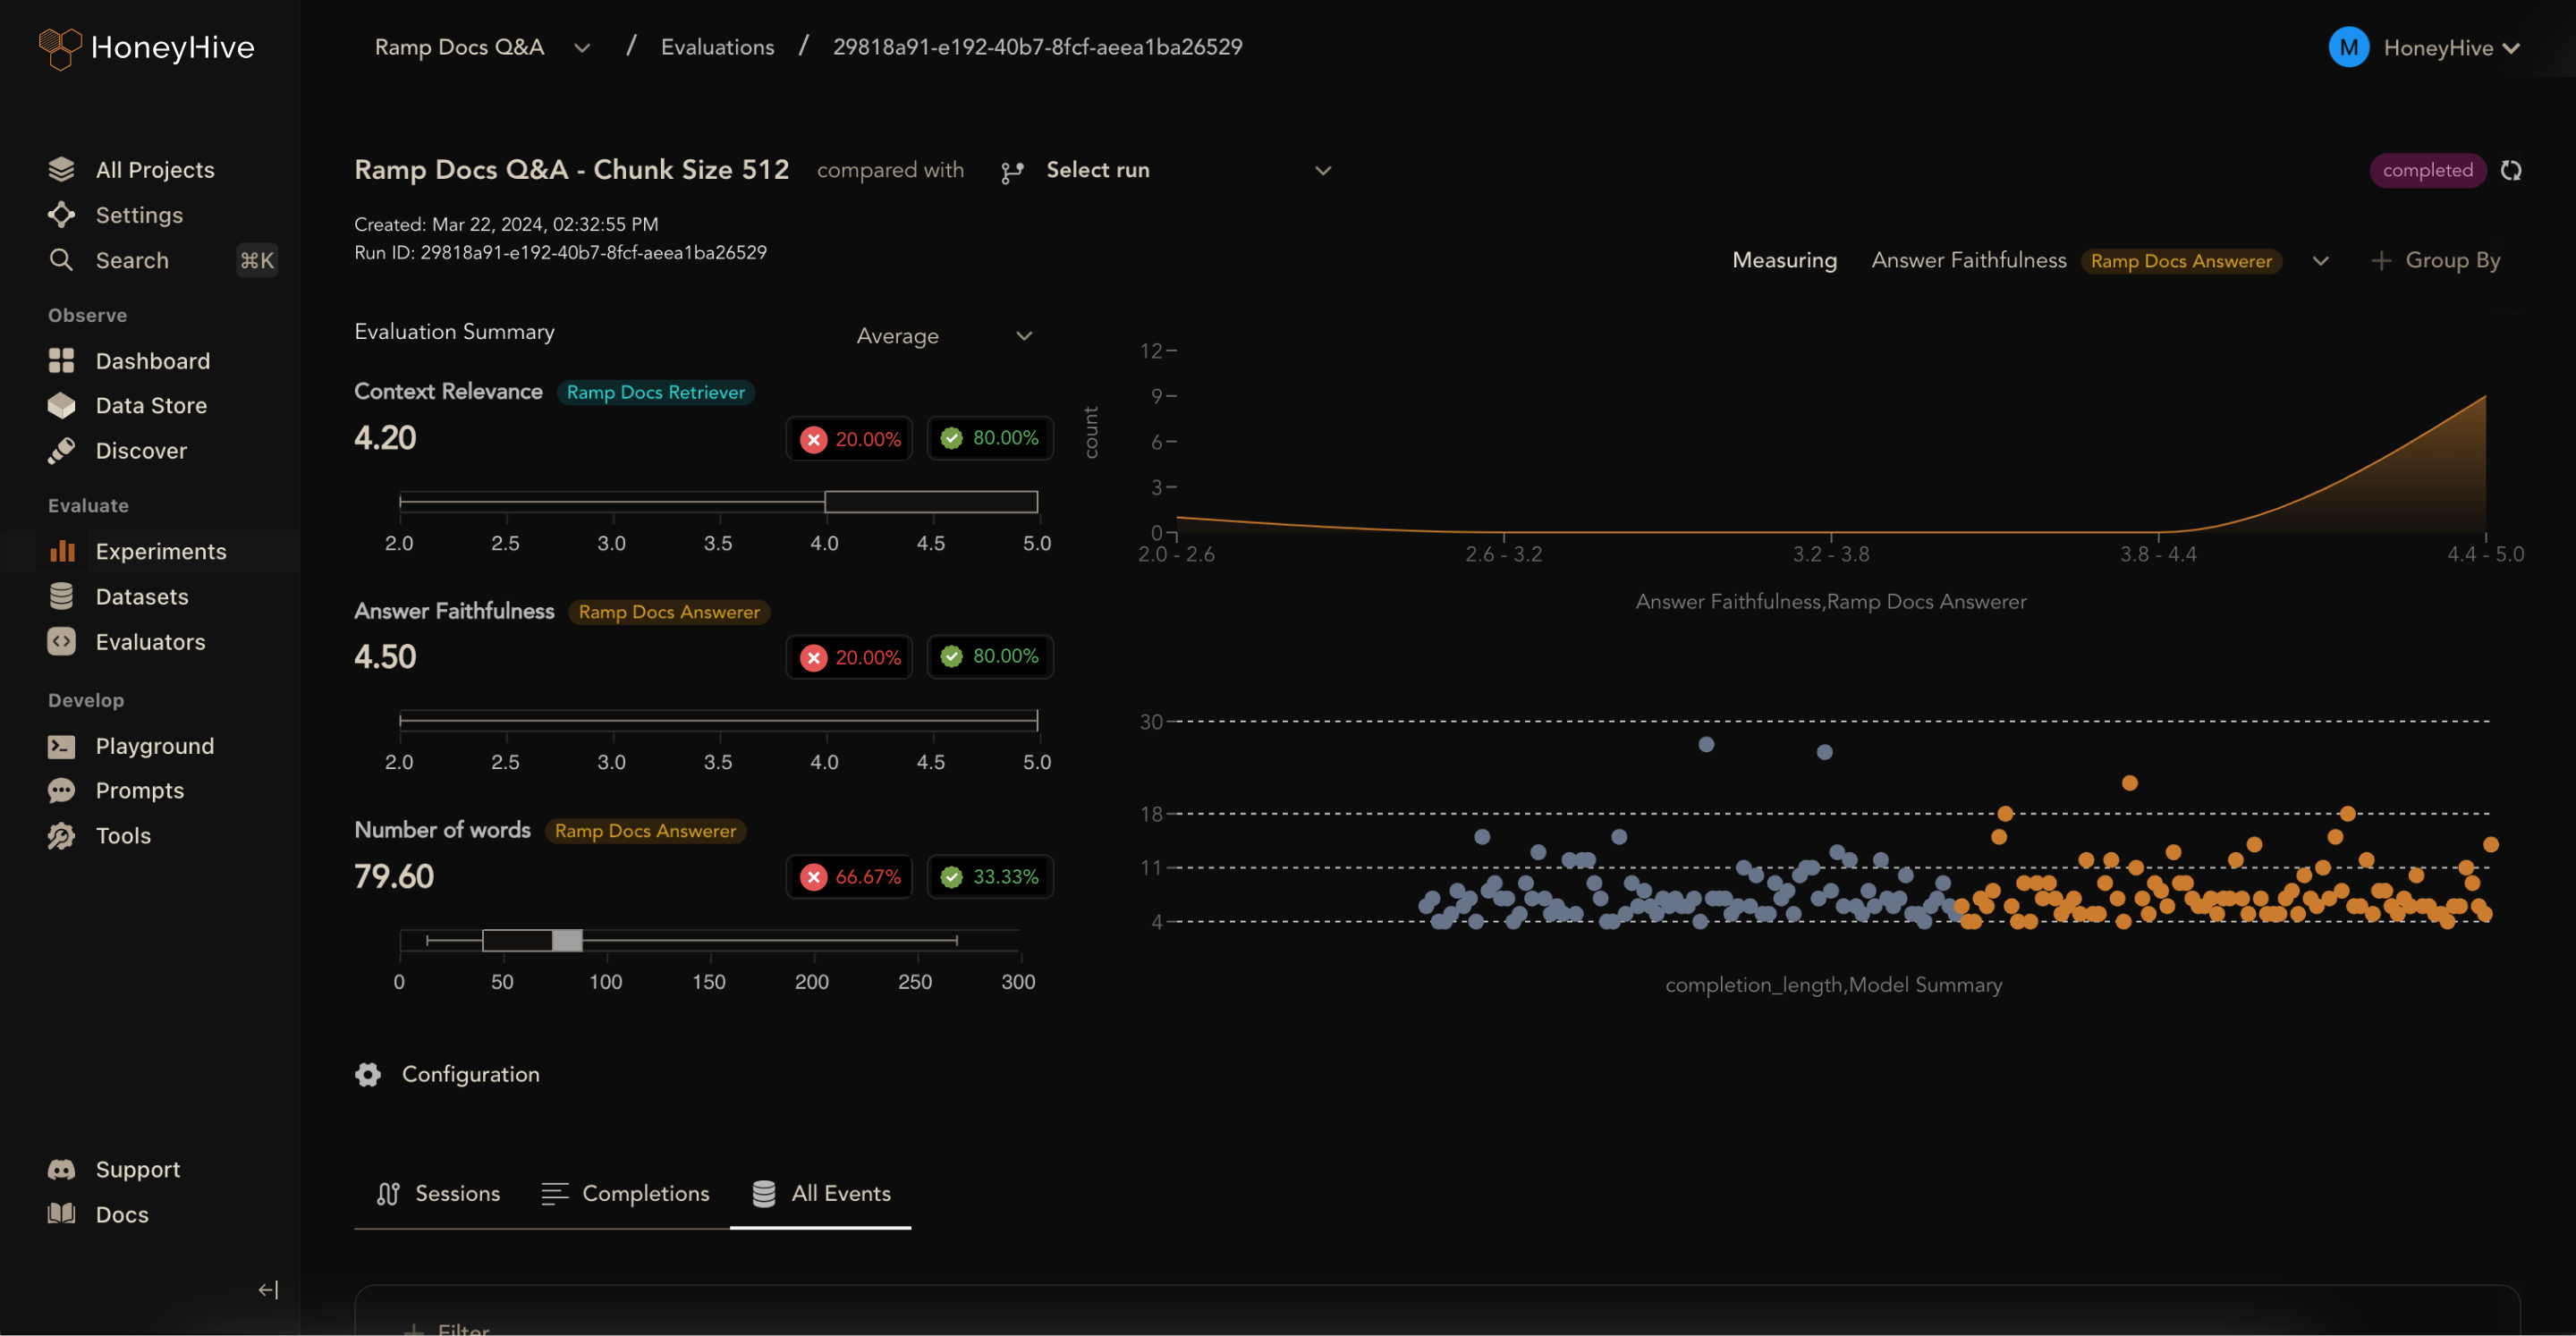Screen dimensions: 2576x1336
Task: Switch to the Completions tab
Action: click(625, 1193)
